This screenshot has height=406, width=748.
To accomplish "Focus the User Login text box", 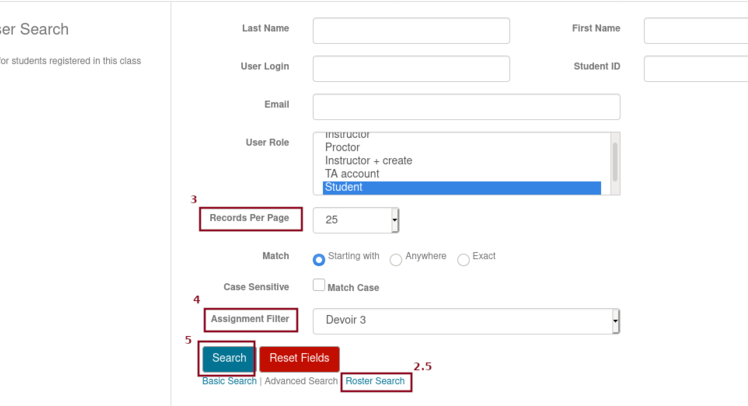I will (411, 69).
